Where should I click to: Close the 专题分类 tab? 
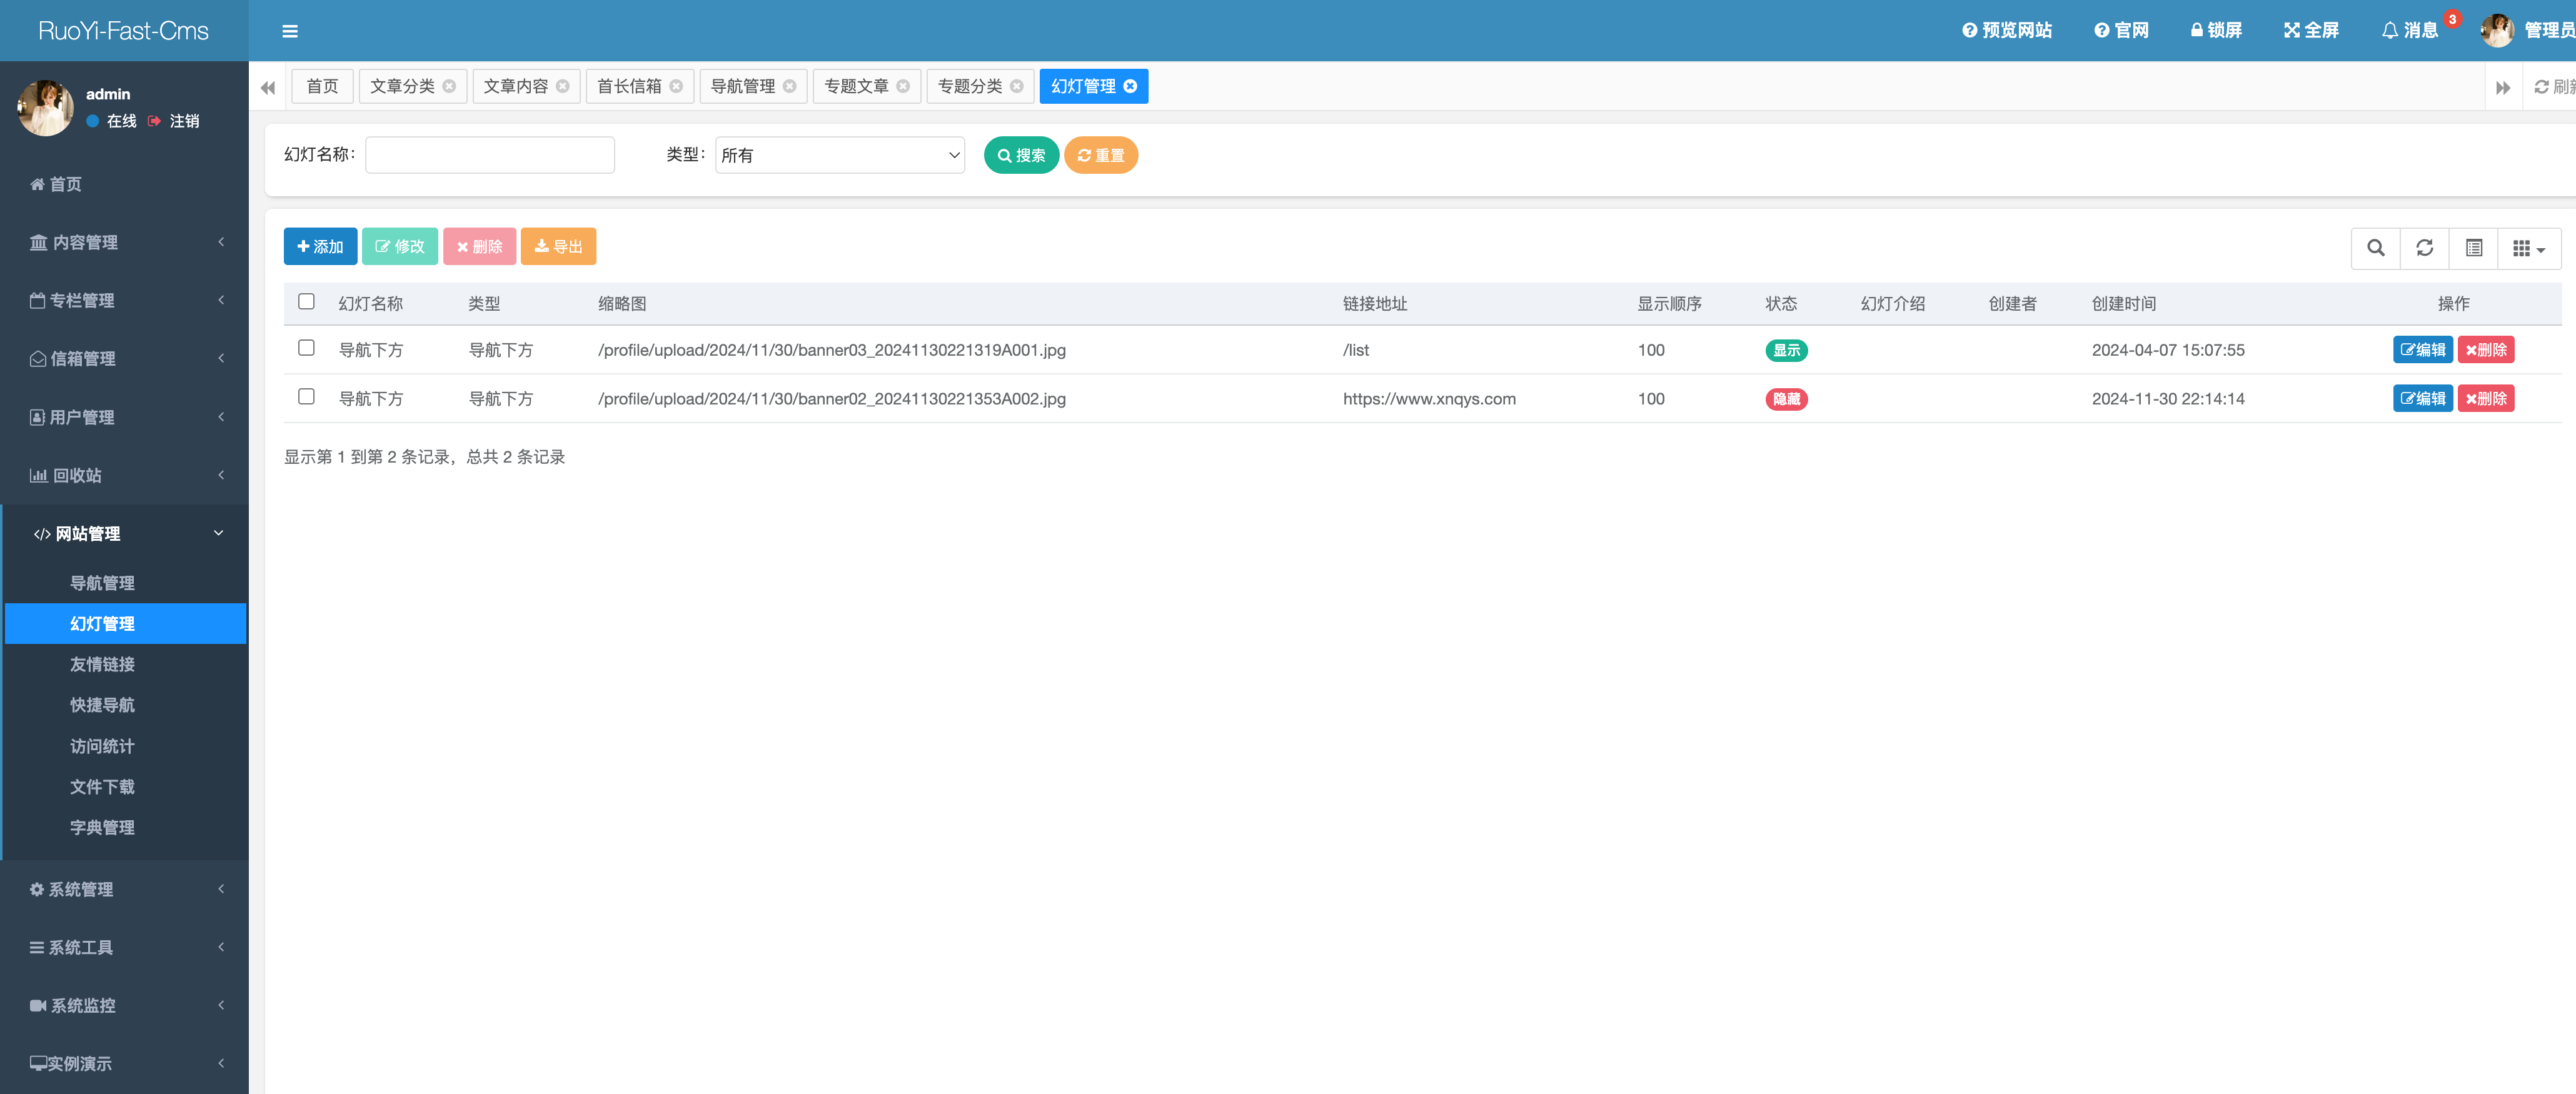point(1017,87)
